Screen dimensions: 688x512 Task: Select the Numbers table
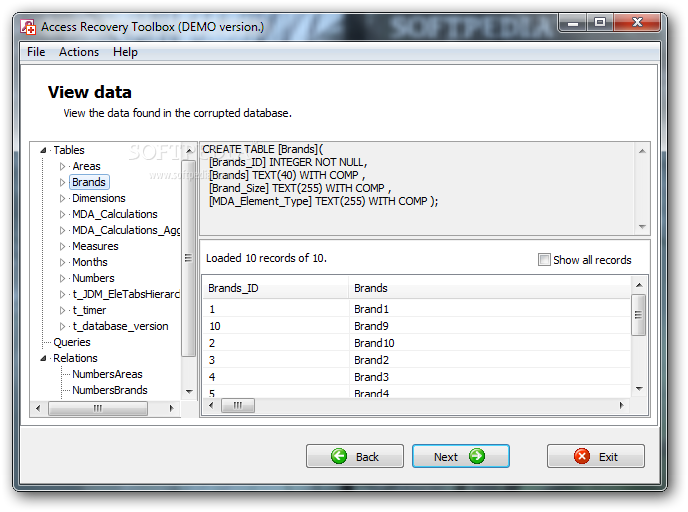93,278
